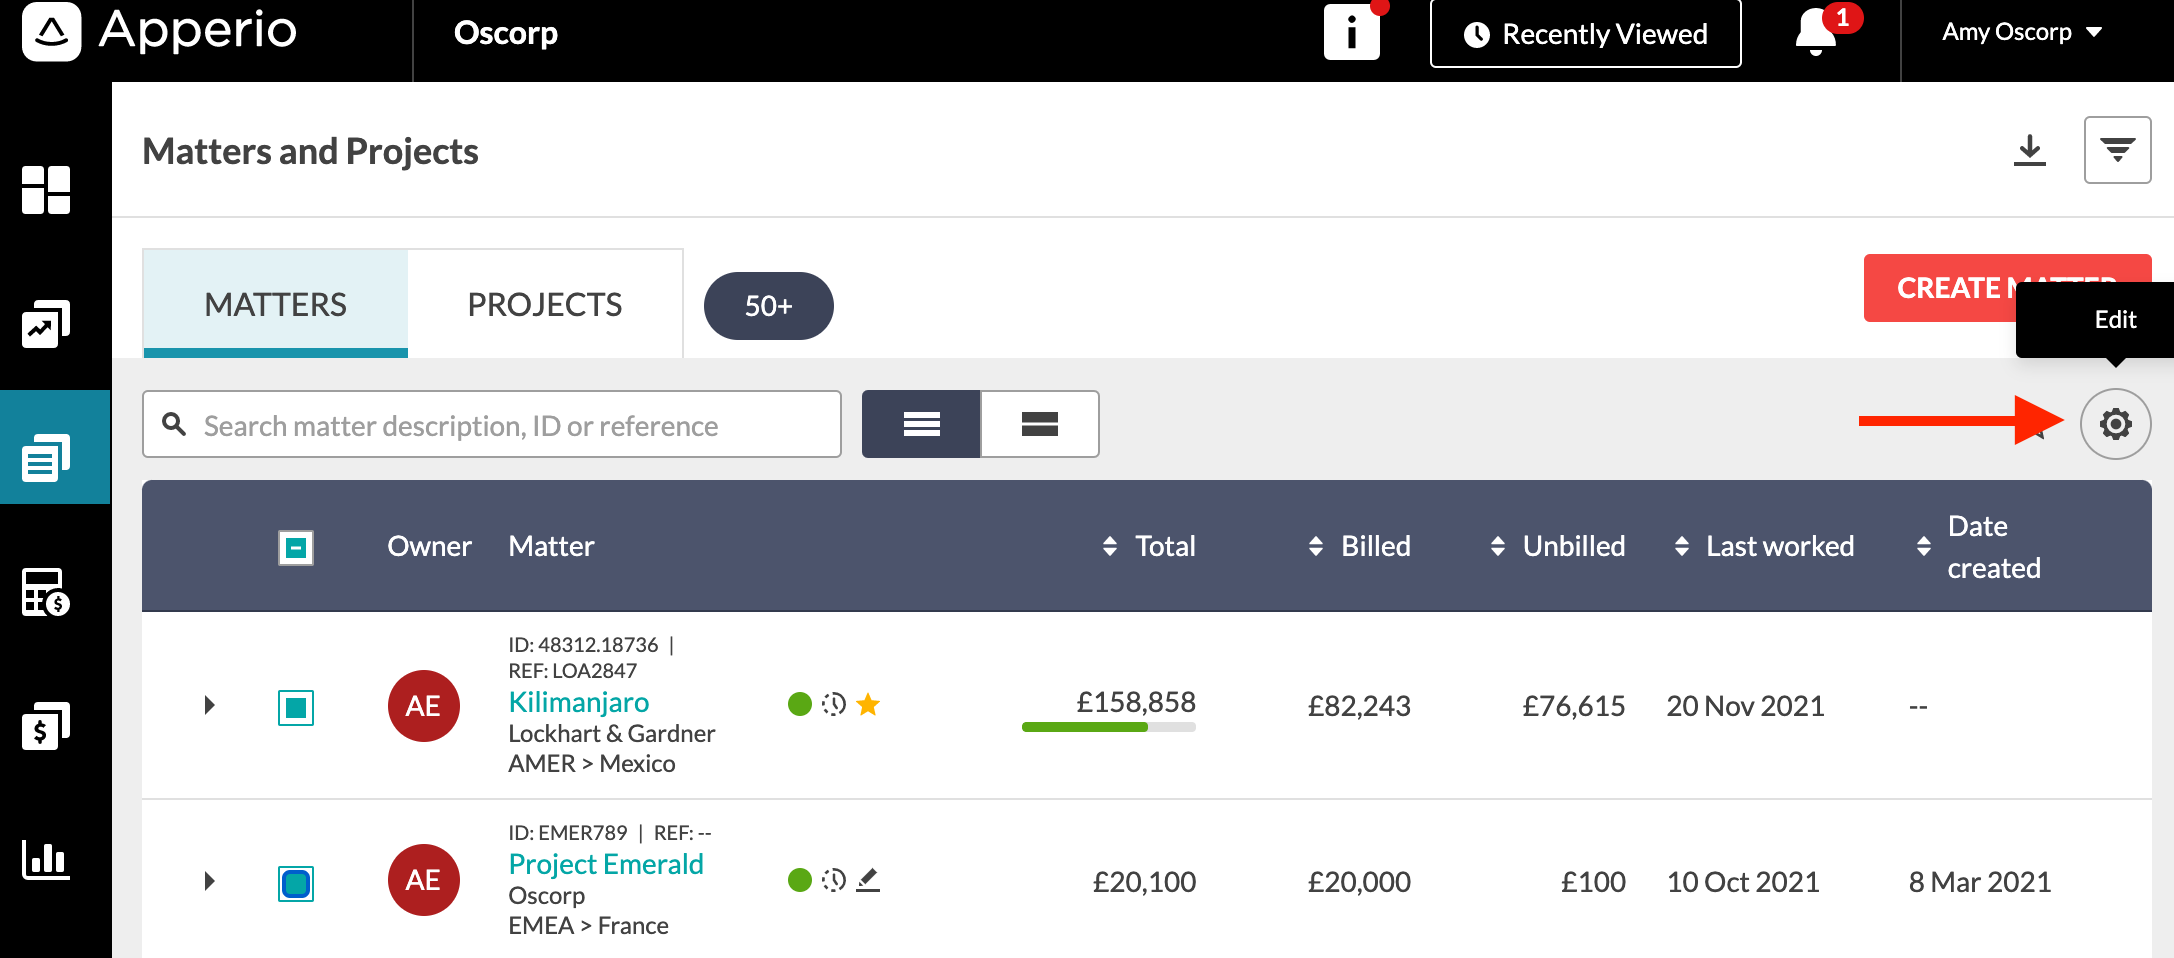This screenshot has height=958, width=2174.
Task: Click Kilimanjaro history clock icon
Action: coord(834,704)
